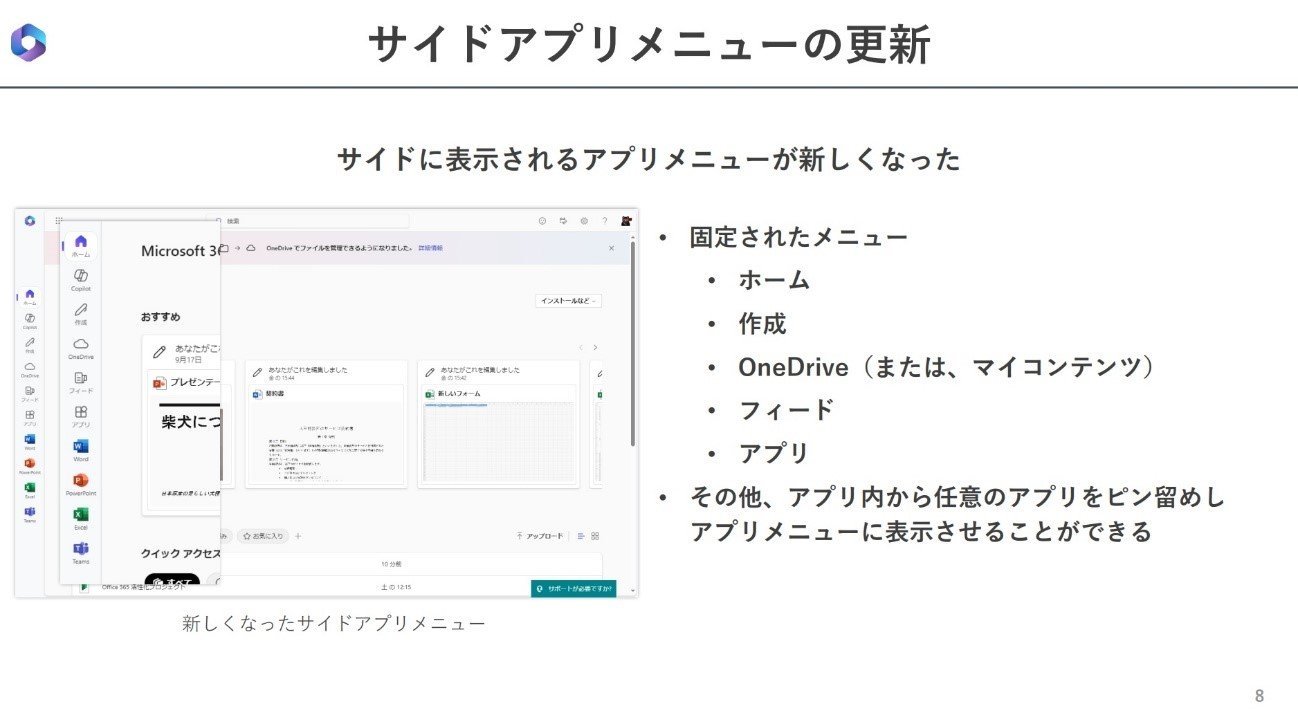Click Excel in the small left rail
This screenshot has width=1298, height=724.
click(30, 490)
